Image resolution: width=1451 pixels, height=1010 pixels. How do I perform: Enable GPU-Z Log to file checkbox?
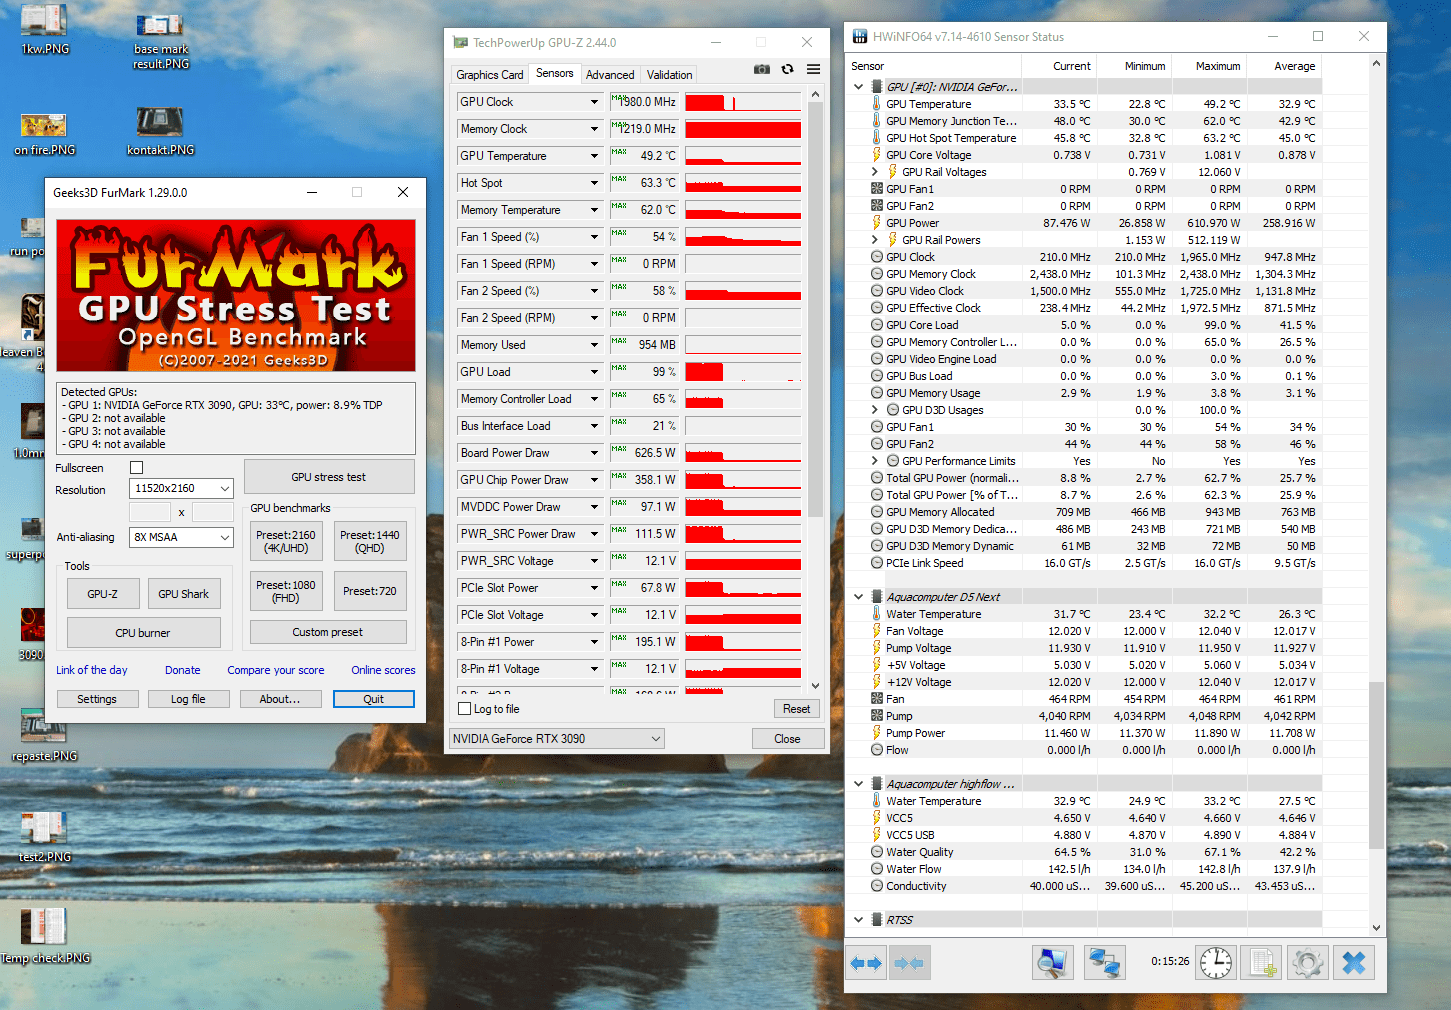[464, 709]
